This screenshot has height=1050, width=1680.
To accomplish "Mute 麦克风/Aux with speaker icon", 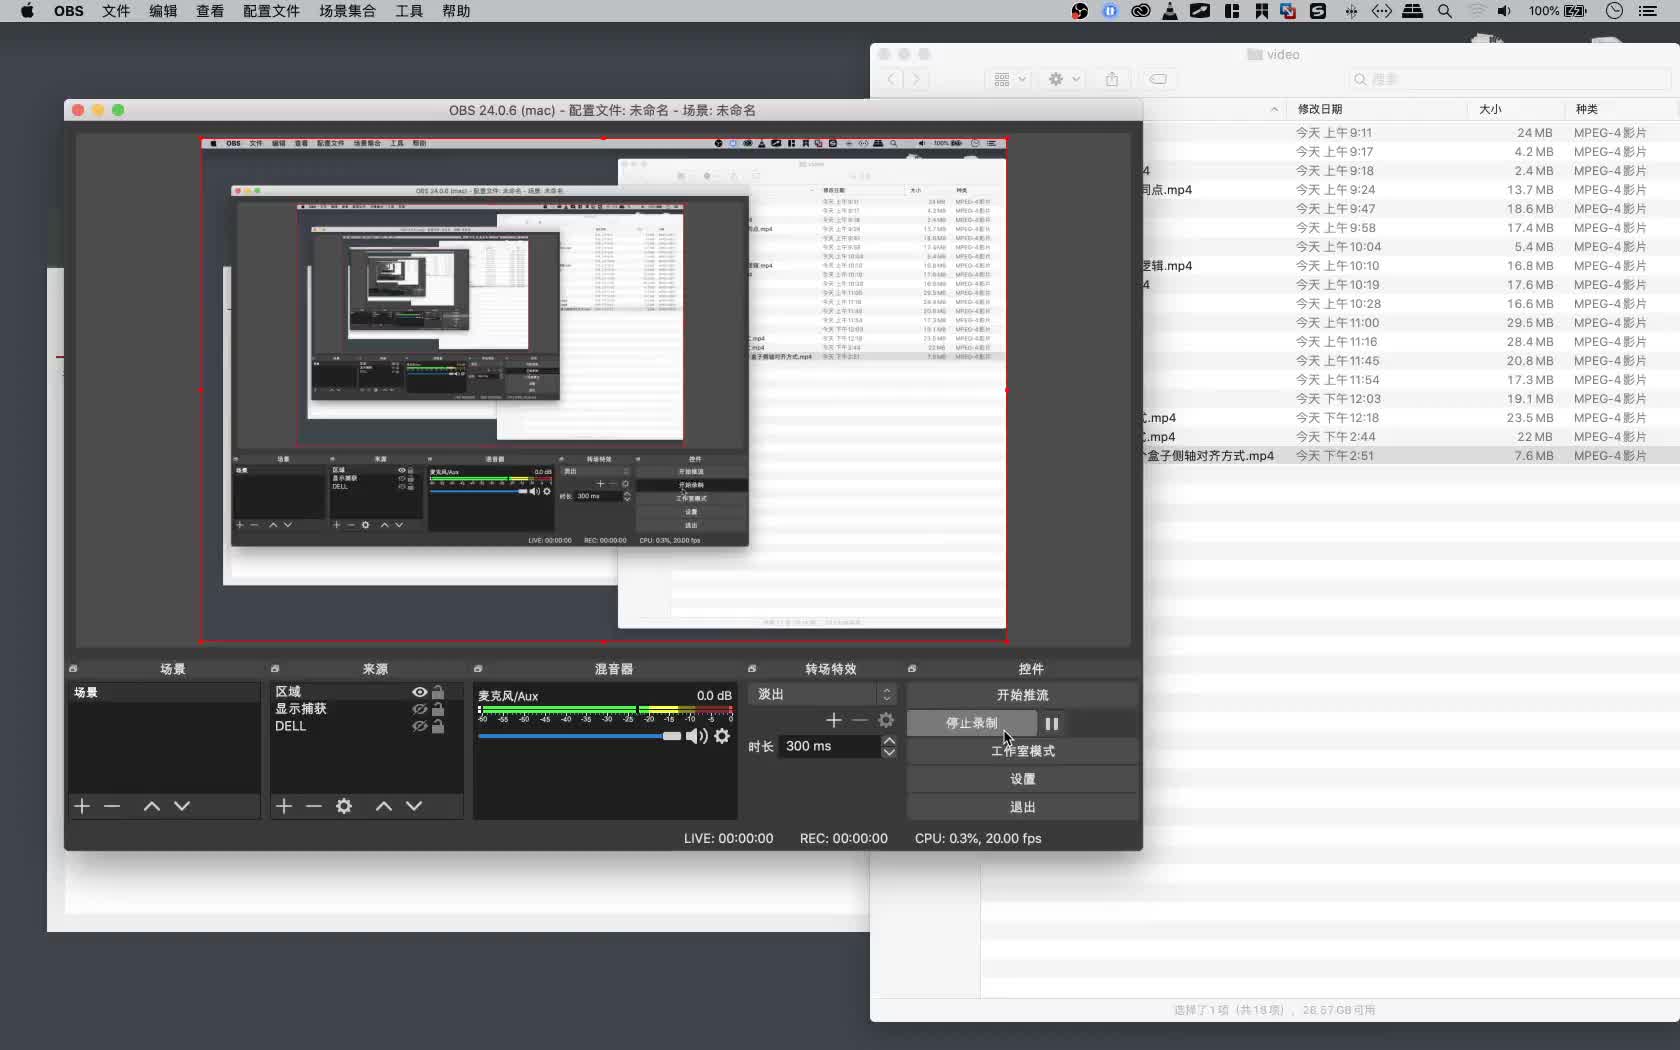I will [697, 736].
